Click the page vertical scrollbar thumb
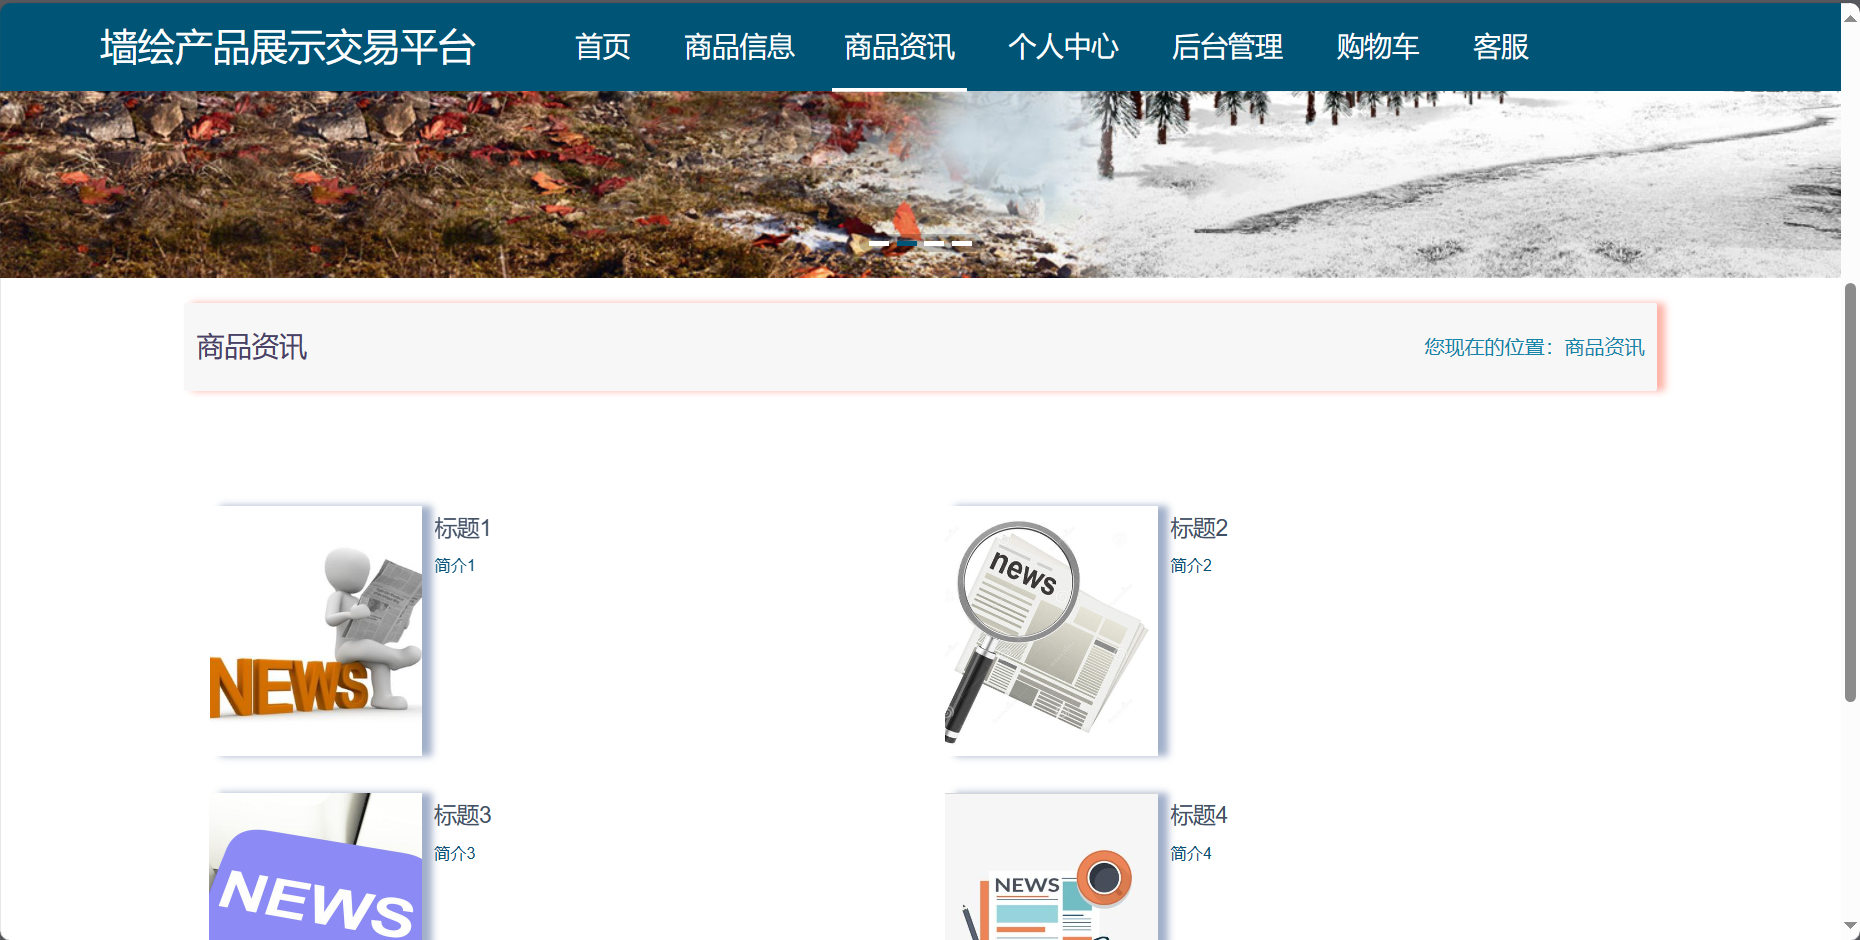1860x940 pixels. tap(1850, 492)
